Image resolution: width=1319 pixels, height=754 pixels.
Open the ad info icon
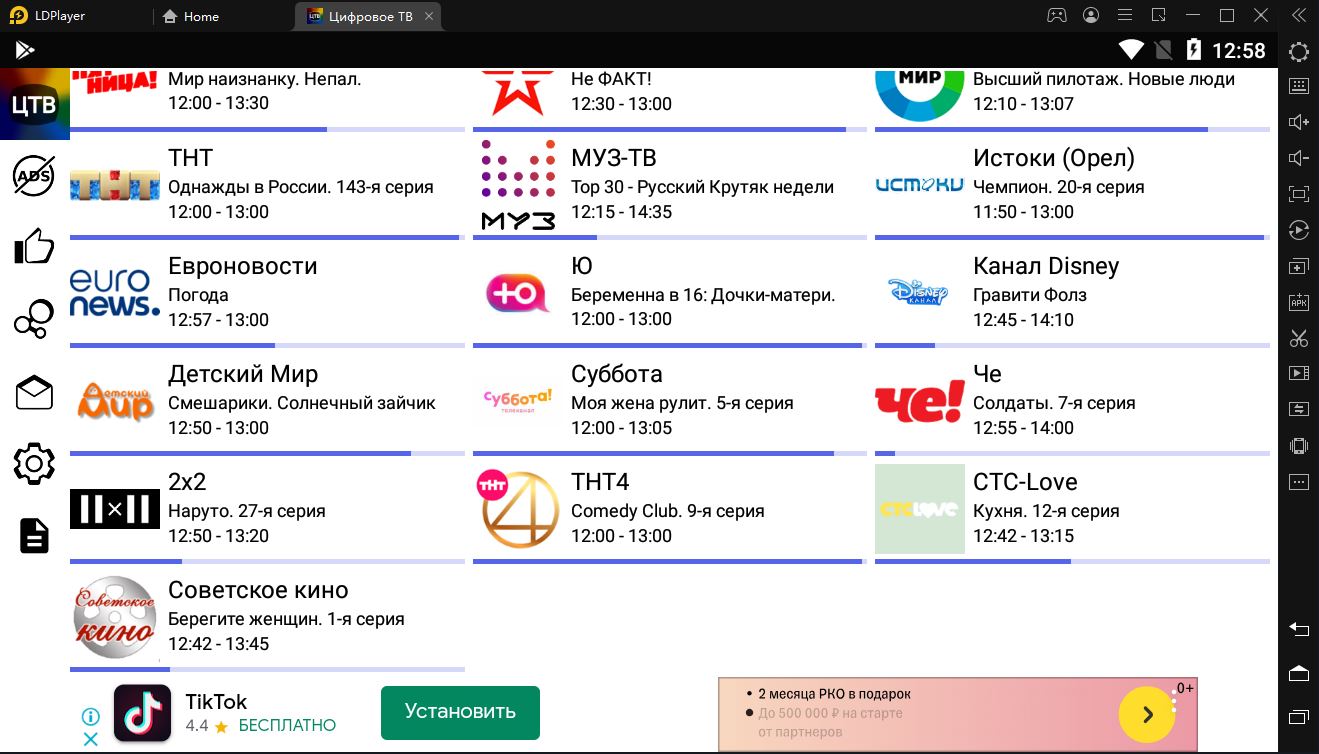point(90,717)
